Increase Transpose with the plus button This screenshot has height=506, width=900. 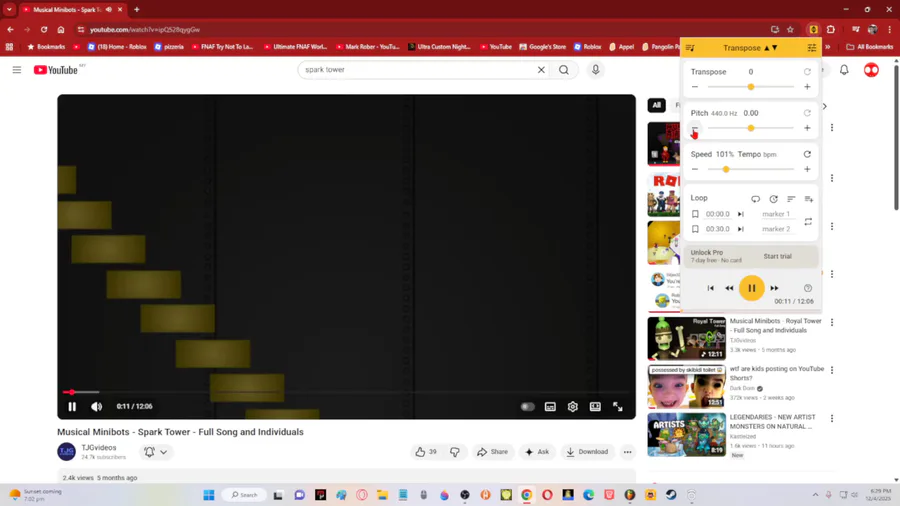(x=807, y=87)
